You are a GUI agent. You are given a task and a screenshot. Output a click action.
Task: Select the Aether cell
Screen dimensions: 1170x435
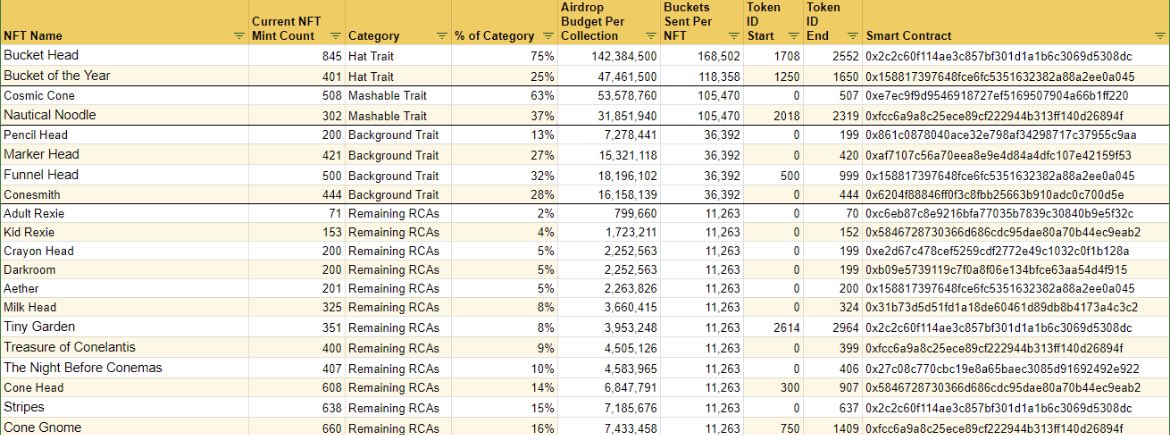click(125, 288)
